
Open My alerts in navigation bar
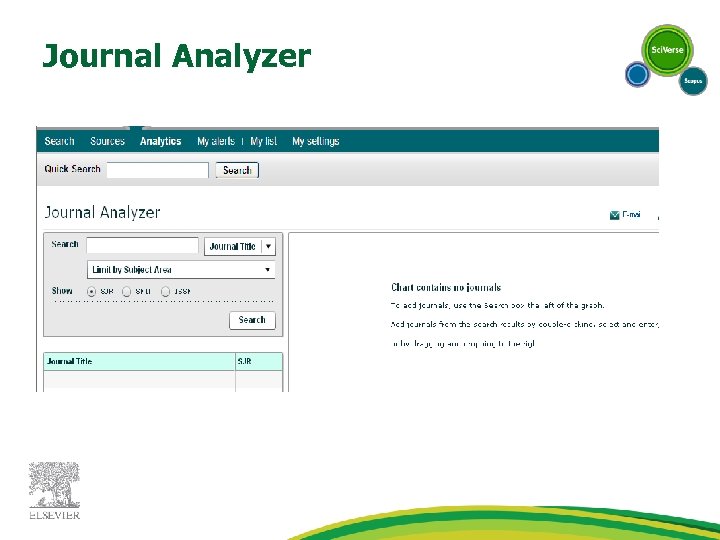coord(216,141)
